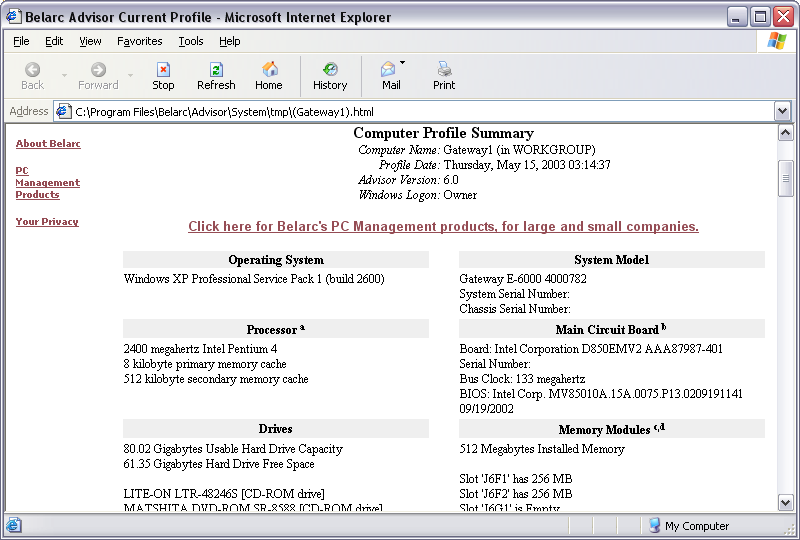Viewport: 800px width, 540px height.
Task: Click '8 kilobyte primary memory cache' text
Action: pos(205,364)
